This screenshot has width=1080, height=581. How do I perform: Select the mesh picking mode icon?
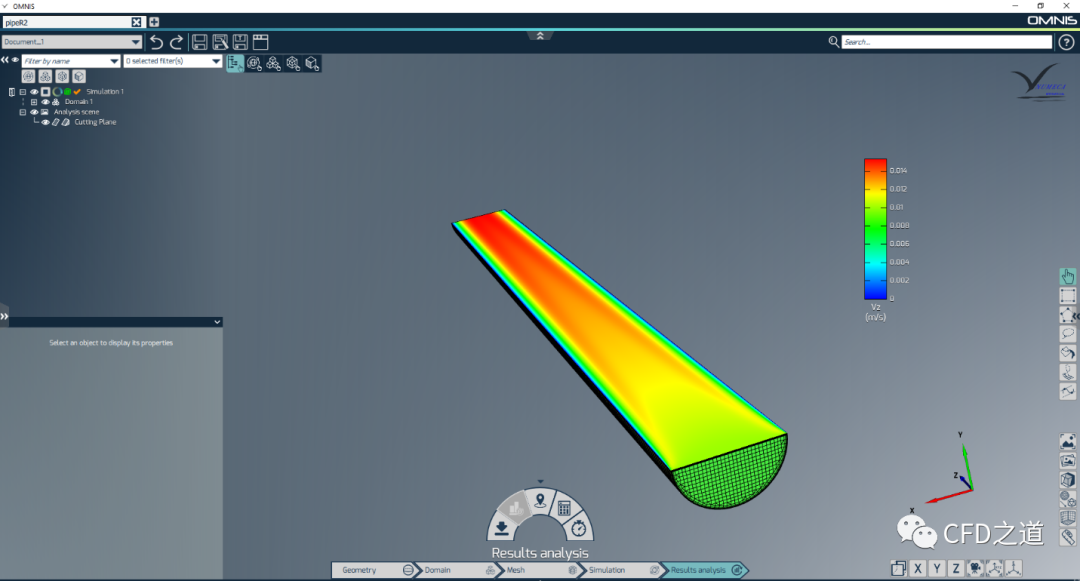[x=293, y=63]
